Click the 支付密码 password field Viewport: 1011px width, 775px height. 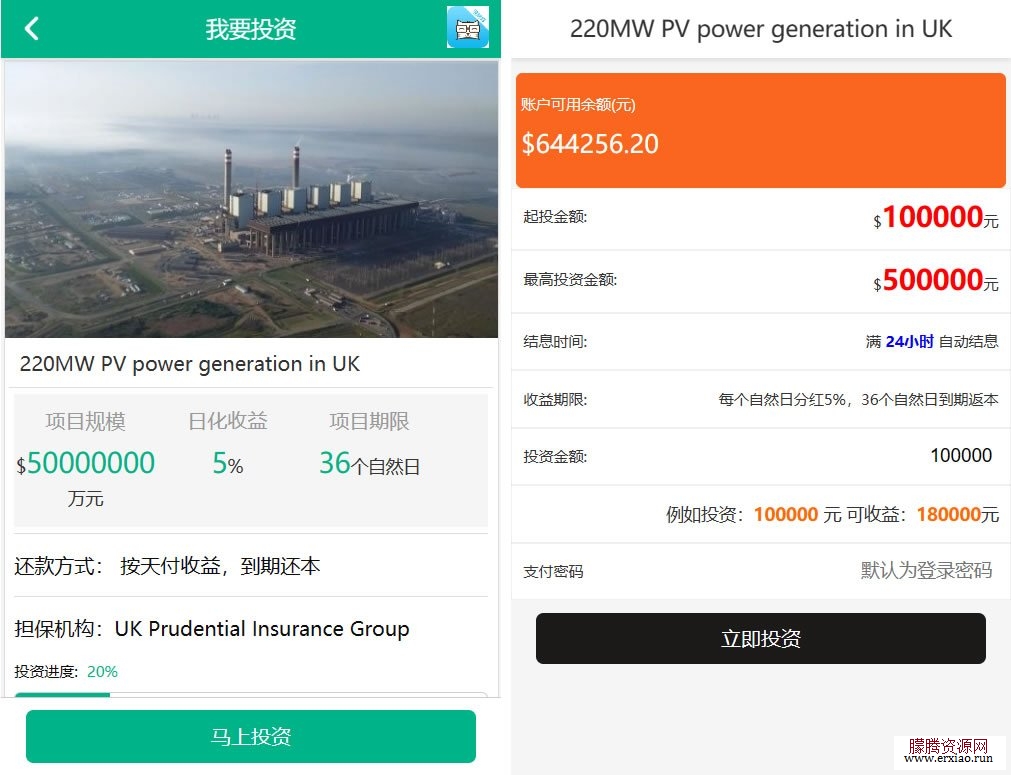[761, 571]
